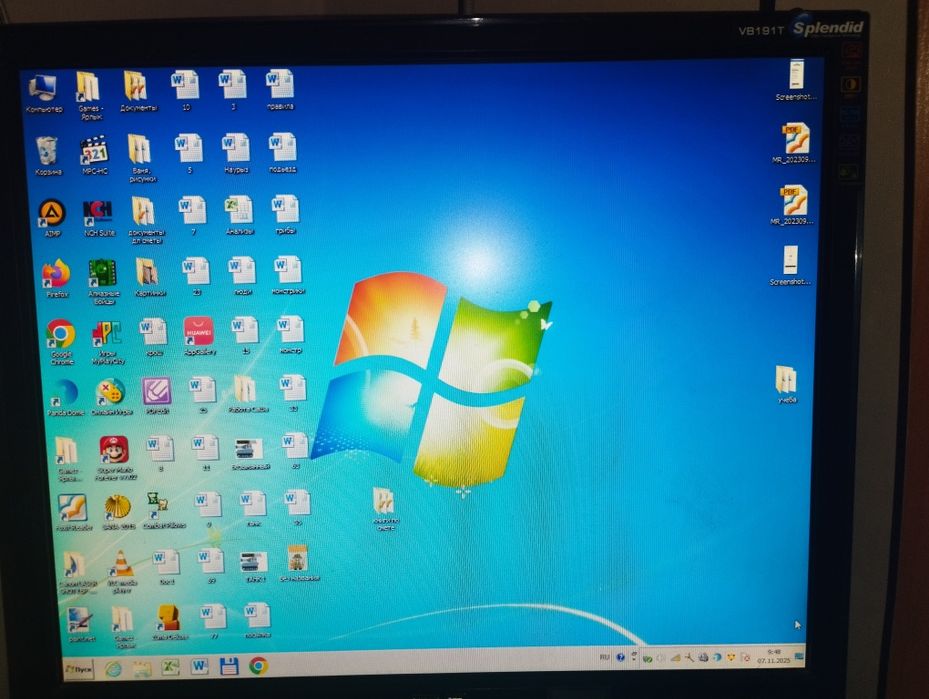
Task: Click the Пуск start button
Action: click(79, 669)
